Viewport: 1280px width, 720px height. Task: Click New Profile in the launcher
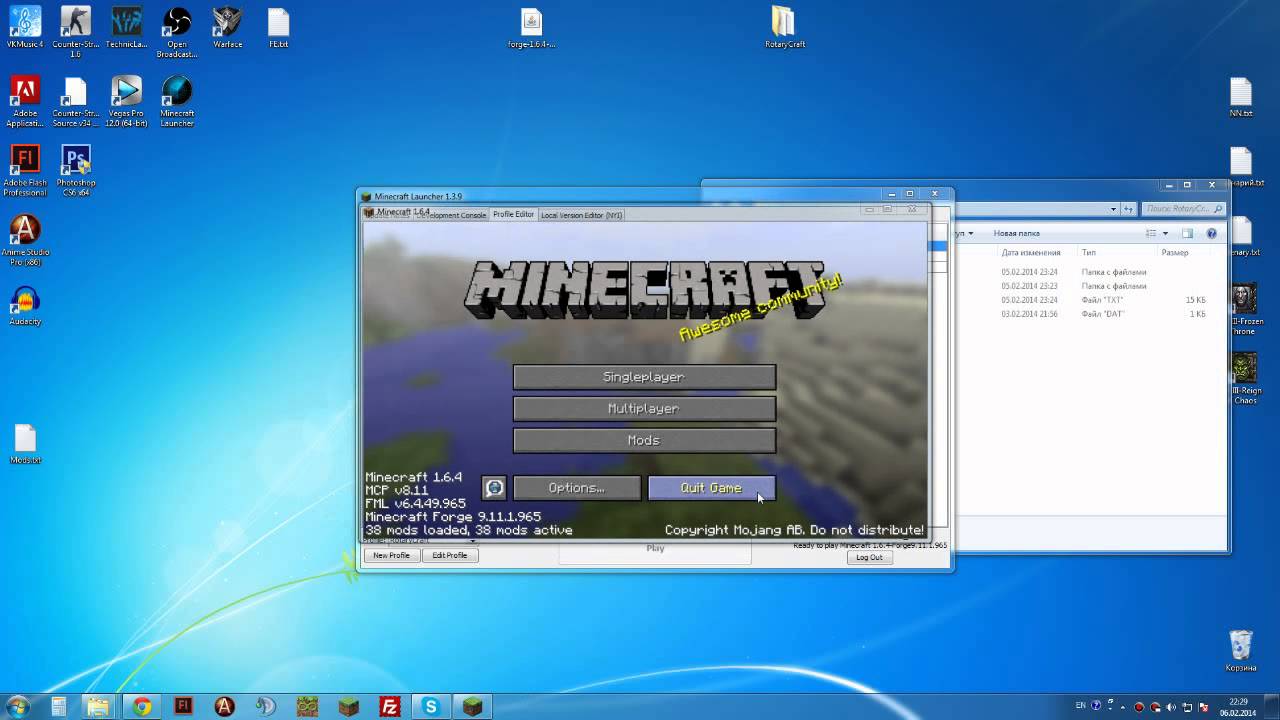pos(391,555)
